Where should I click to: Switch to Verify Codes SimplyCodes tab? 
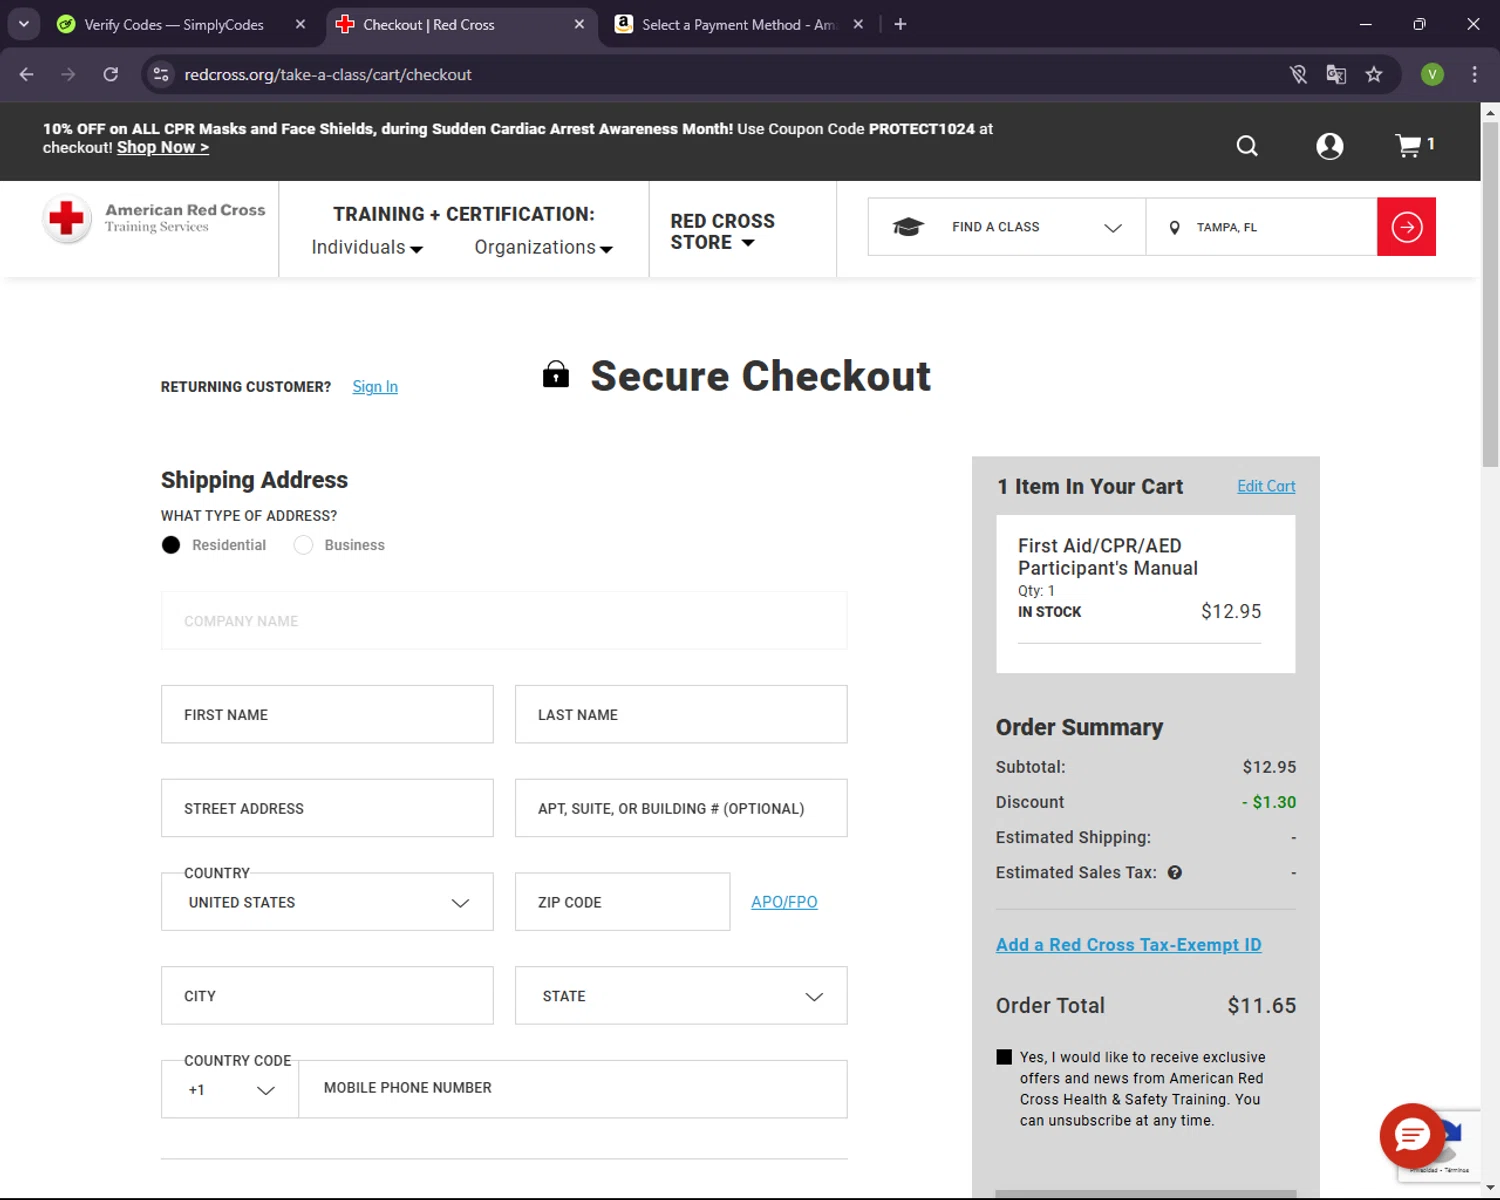click(174, 24)
